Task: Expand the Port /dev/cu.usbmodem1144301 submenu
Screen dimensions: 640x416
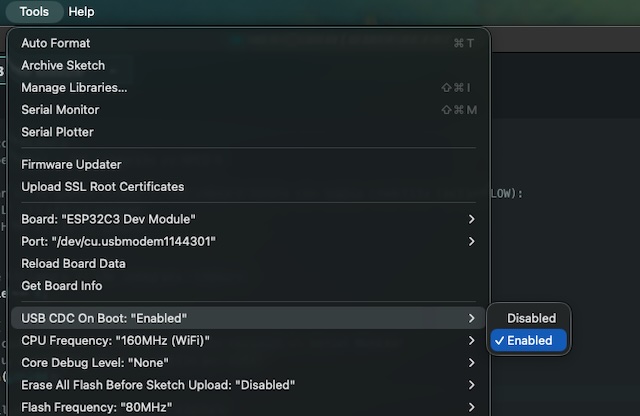Action: pyautogui.click(x=118, y=241)
